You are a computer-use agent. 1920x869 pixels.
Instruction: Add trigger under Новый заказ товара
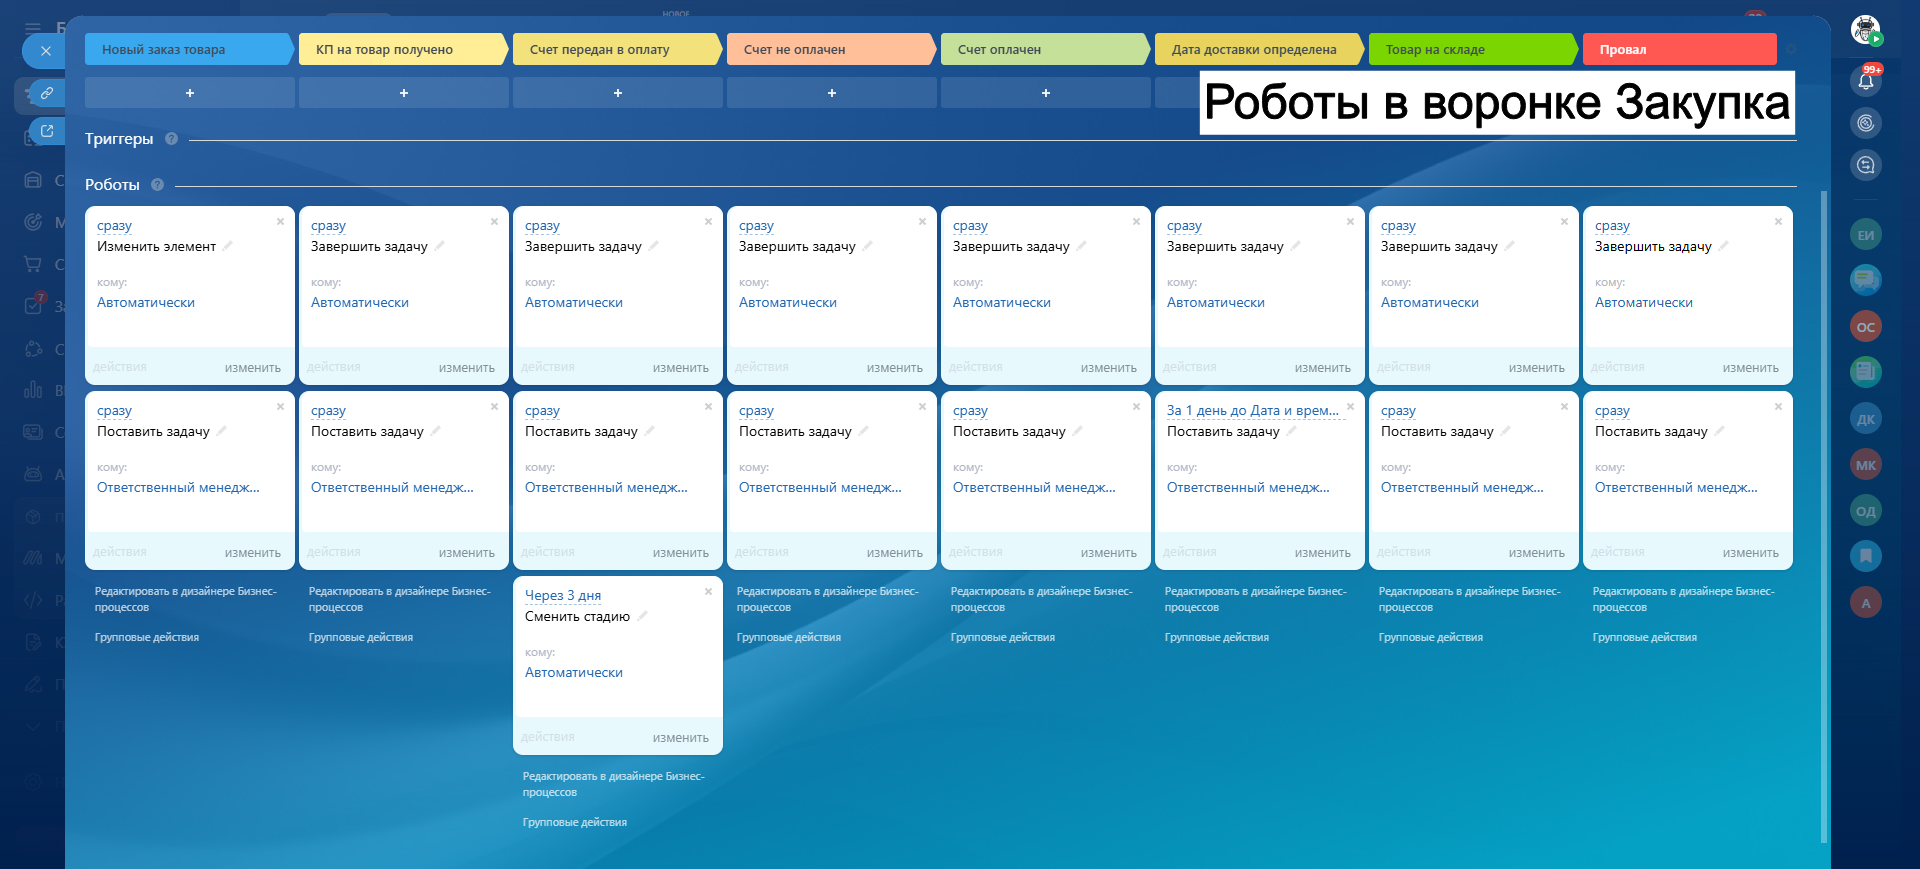pyautogui.click(x=189, y=93)
